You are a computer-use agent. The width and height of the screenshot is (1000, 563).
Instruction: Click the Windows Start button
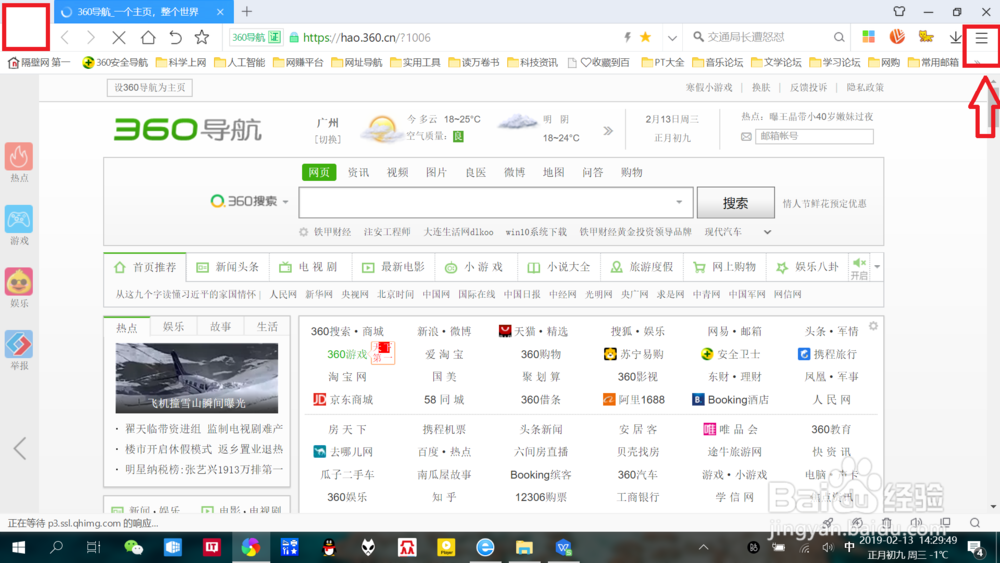pos(18,547)
